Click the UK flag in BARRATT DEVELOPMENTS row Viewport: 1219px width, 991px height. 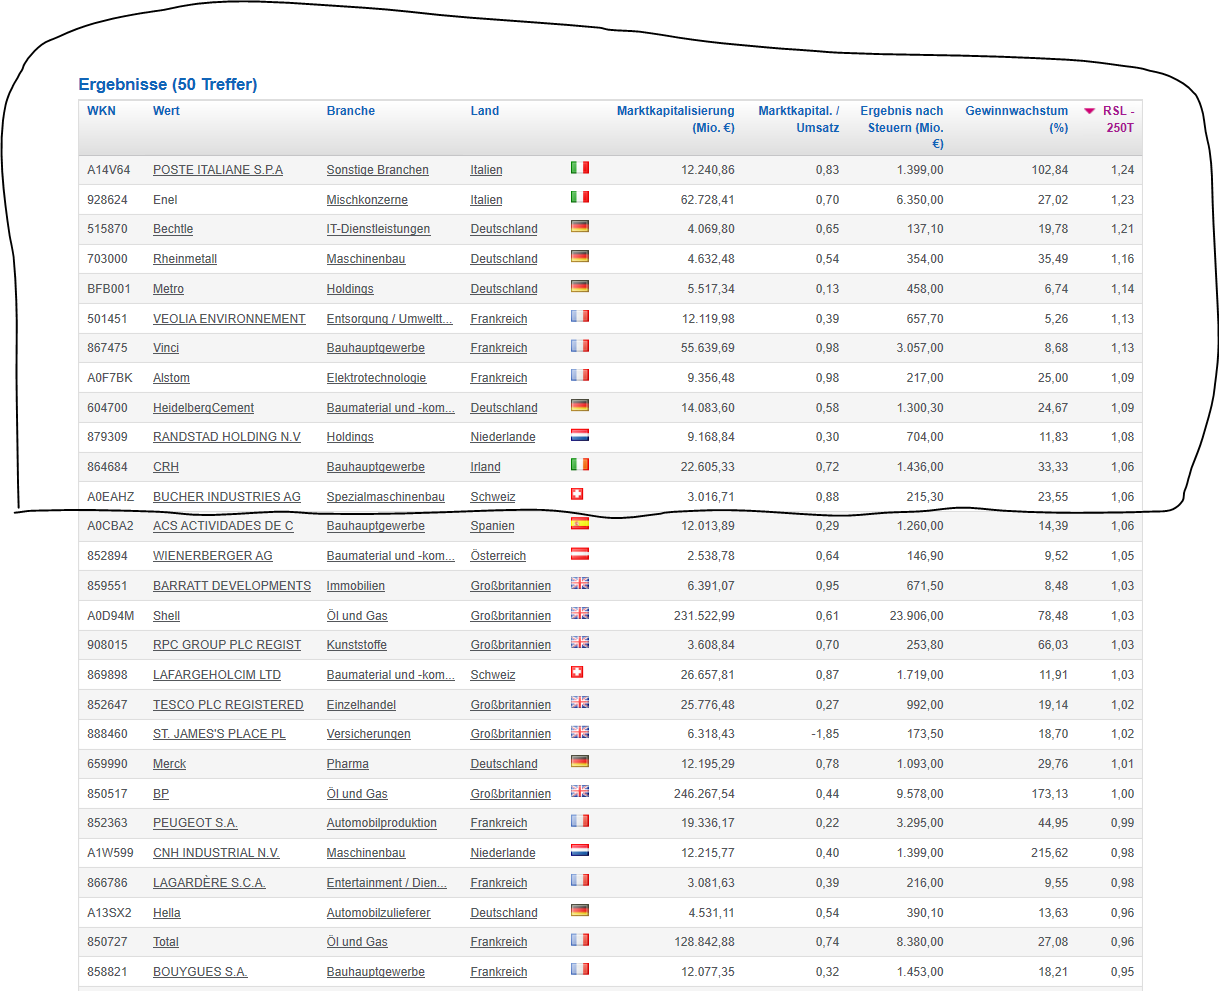[580, 584]
